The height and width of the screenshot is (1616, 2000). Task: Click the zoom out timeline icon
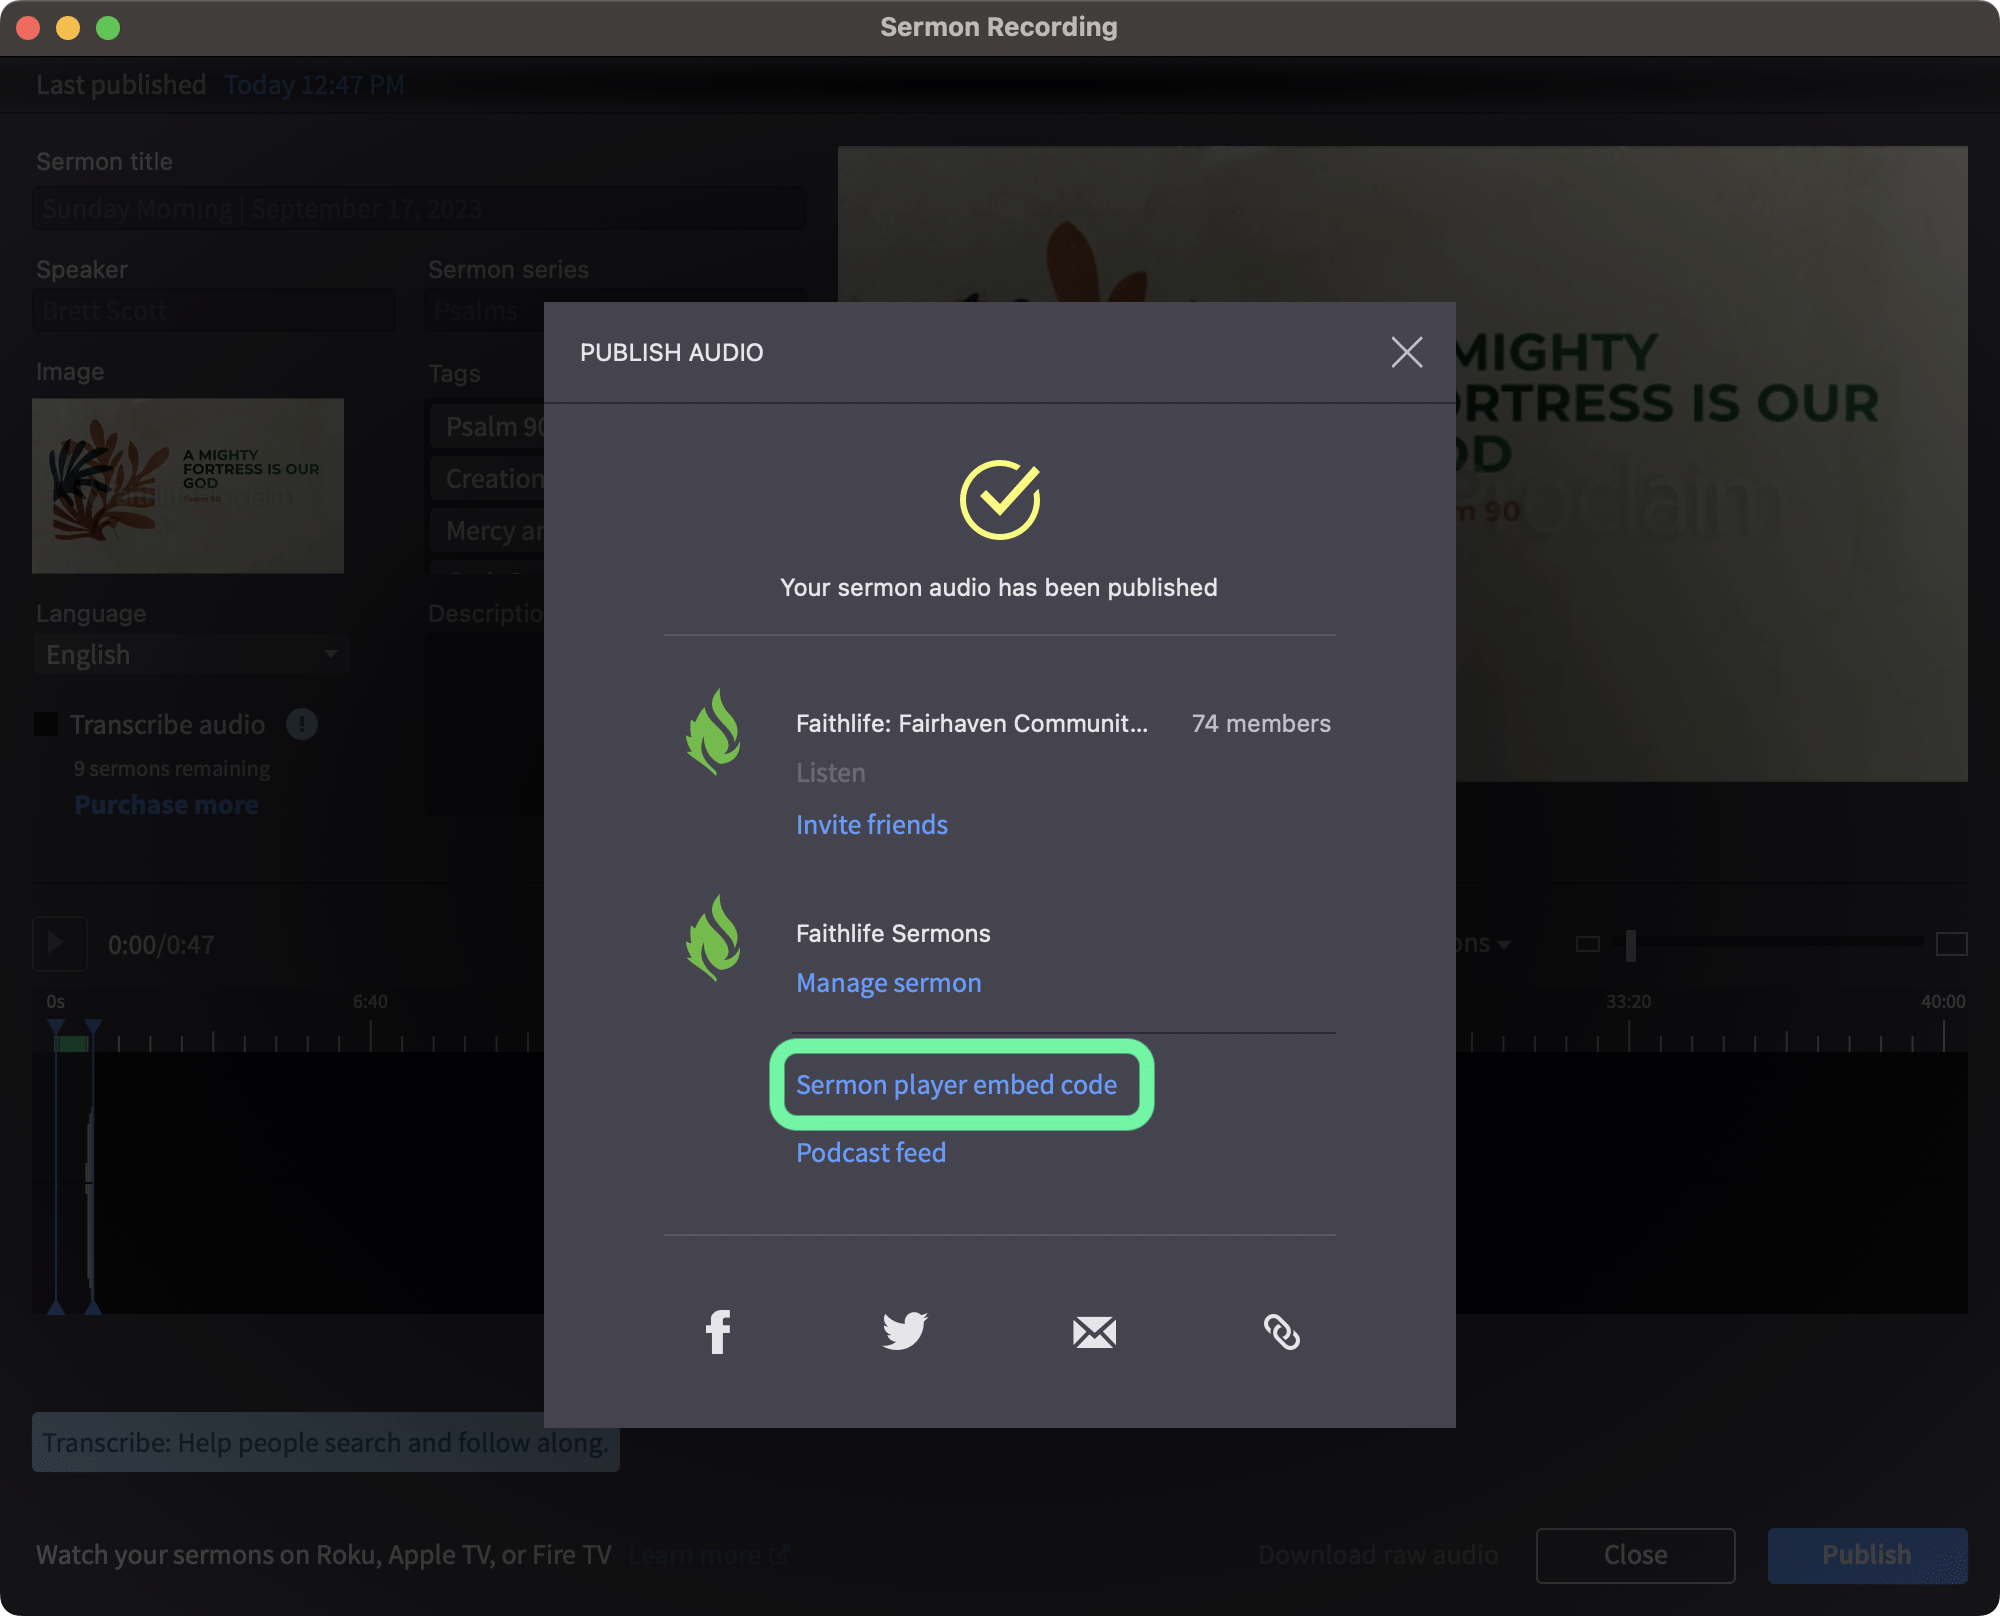[1587, 944]
